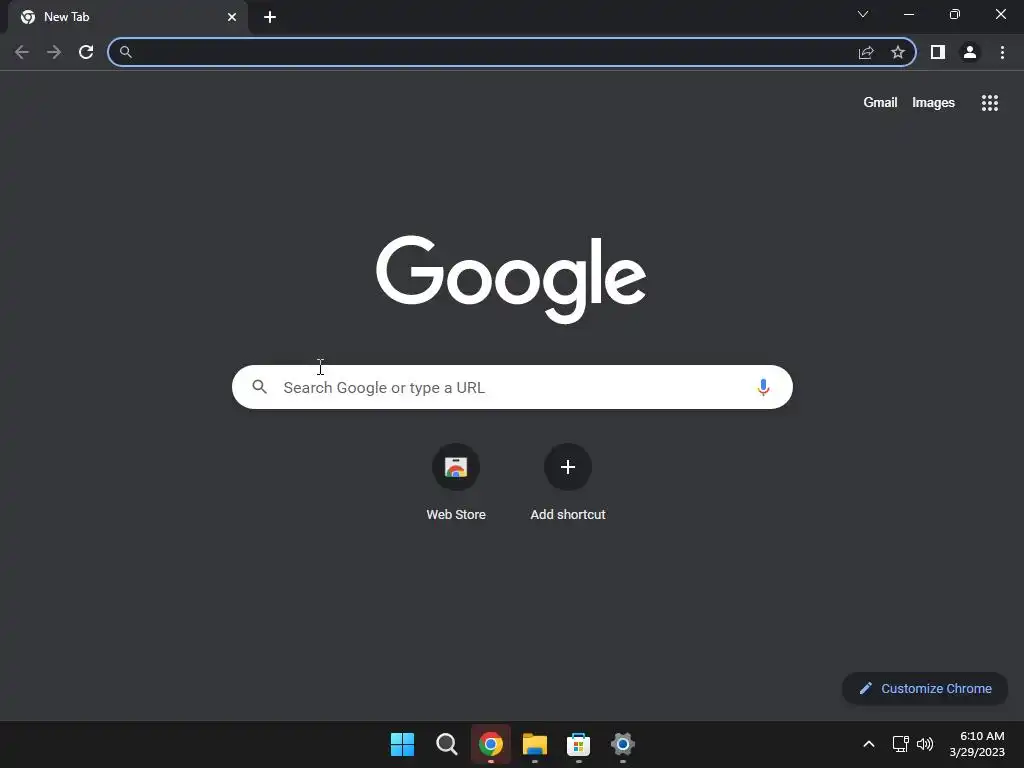Open the Google apps grid
The image size is (1024, 768).
coord(990,103)
